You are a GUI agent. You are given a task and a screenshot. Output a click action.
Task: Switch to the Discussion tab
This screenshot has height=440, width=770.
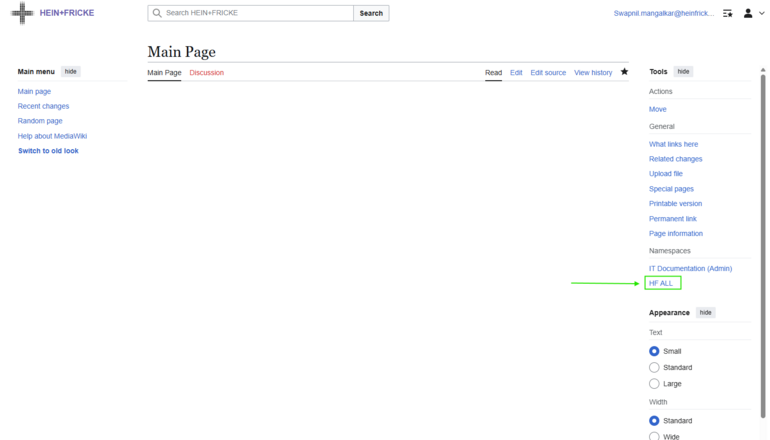(206, 72)
